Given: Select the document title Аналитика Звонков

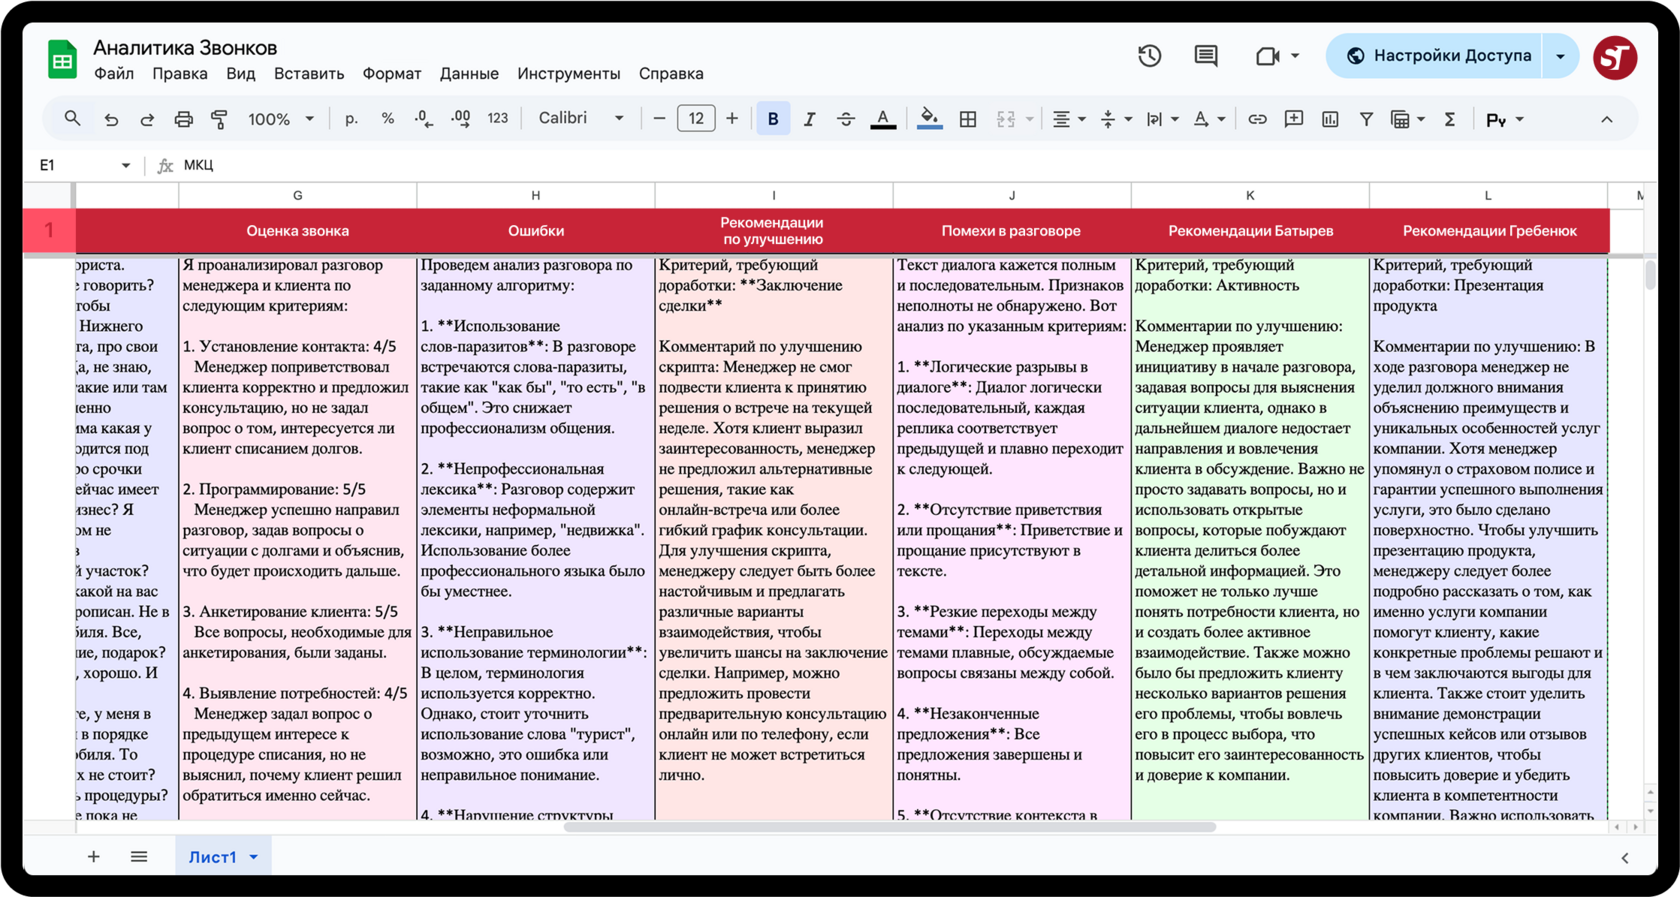Looking at the screenshot, I should pyautogui.click(x=185, y=47).
